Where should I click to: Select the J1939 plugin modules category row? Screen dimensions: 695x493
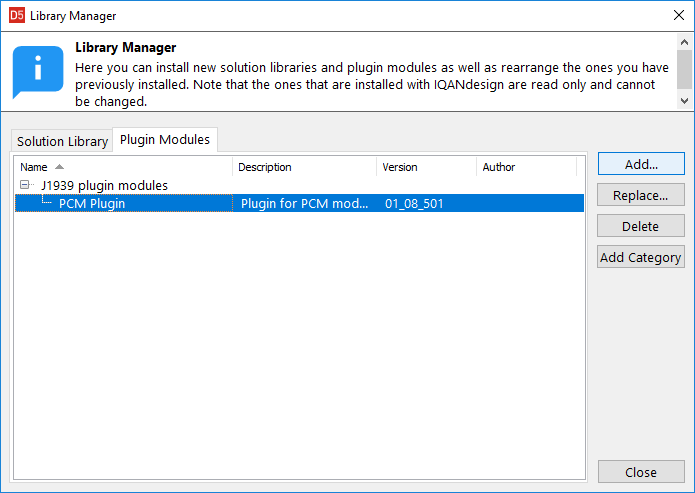pos(105,185)
